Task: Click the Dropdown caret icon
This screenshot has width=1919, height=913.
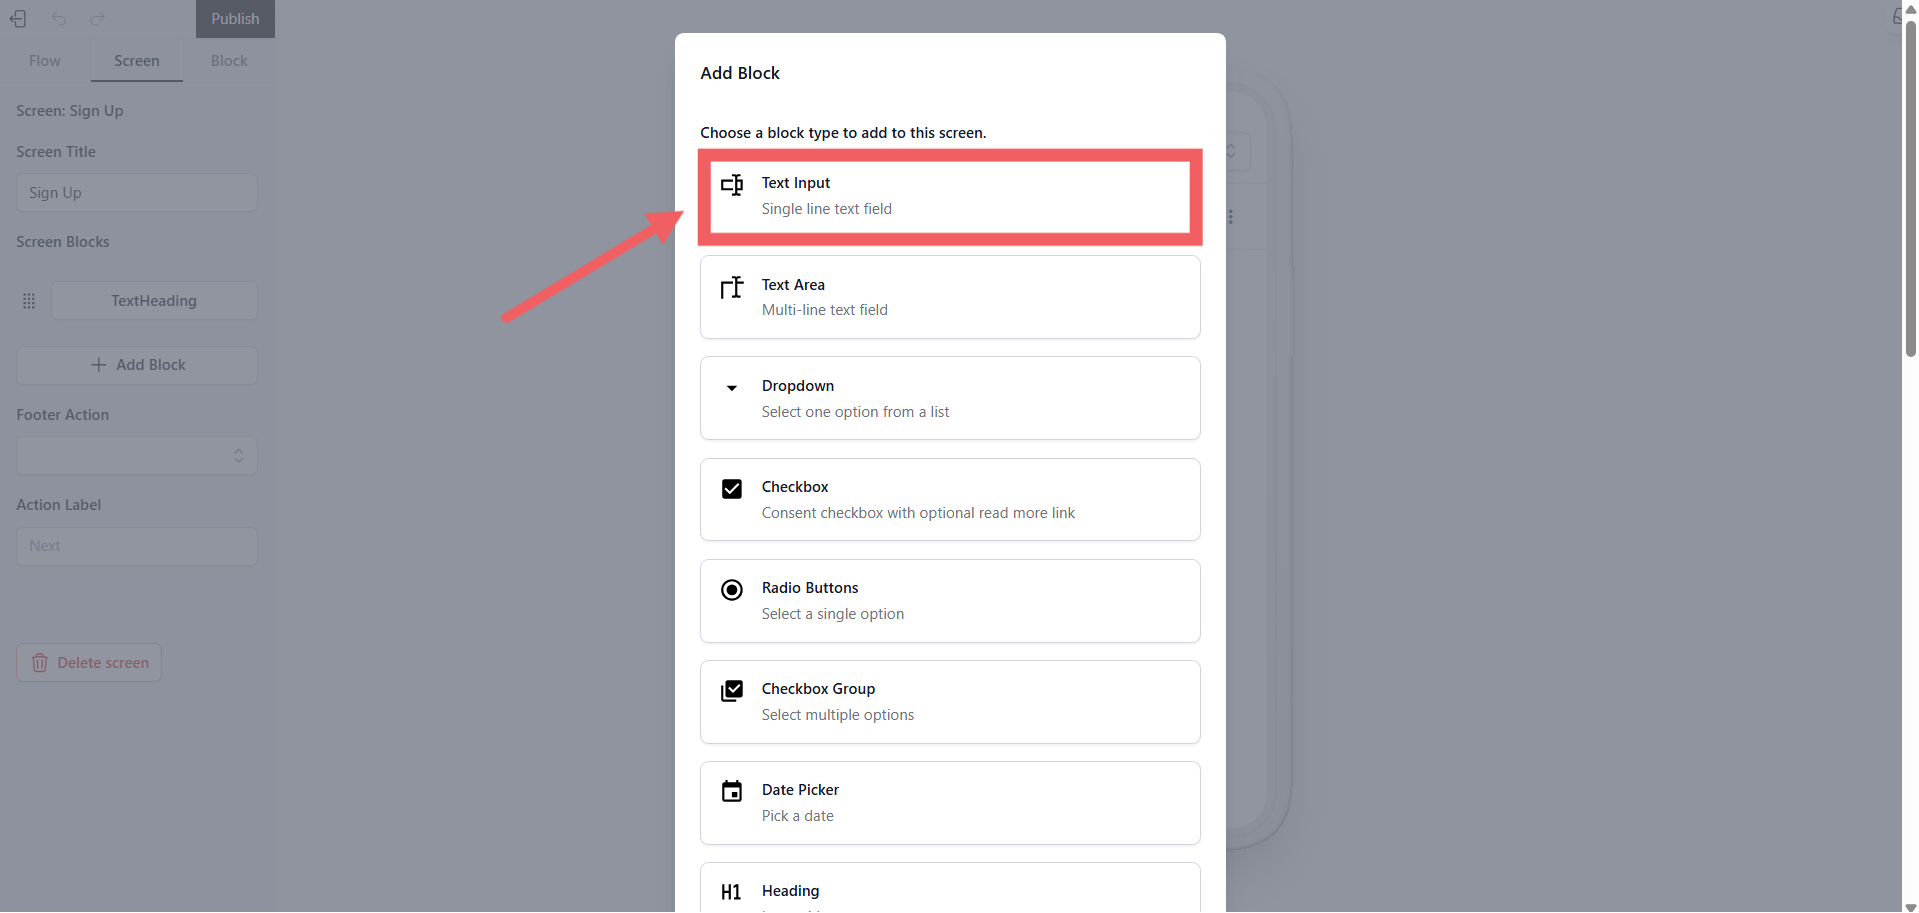Action: [x=732, y=388]
